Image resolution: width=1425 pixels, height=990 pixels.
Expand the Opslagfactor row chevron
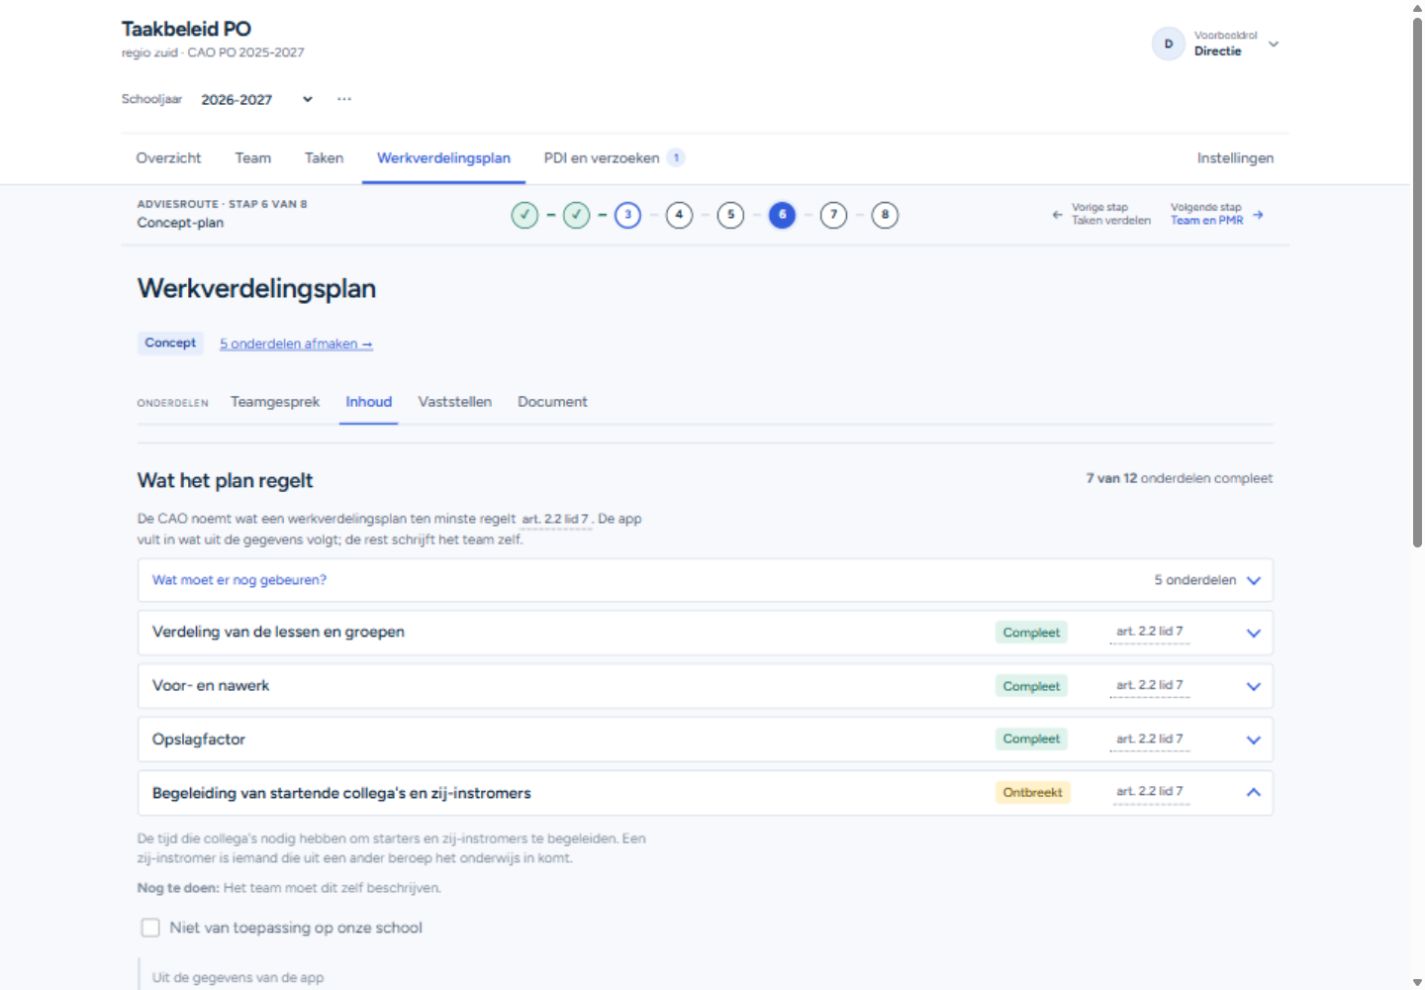coord(1254,740)
